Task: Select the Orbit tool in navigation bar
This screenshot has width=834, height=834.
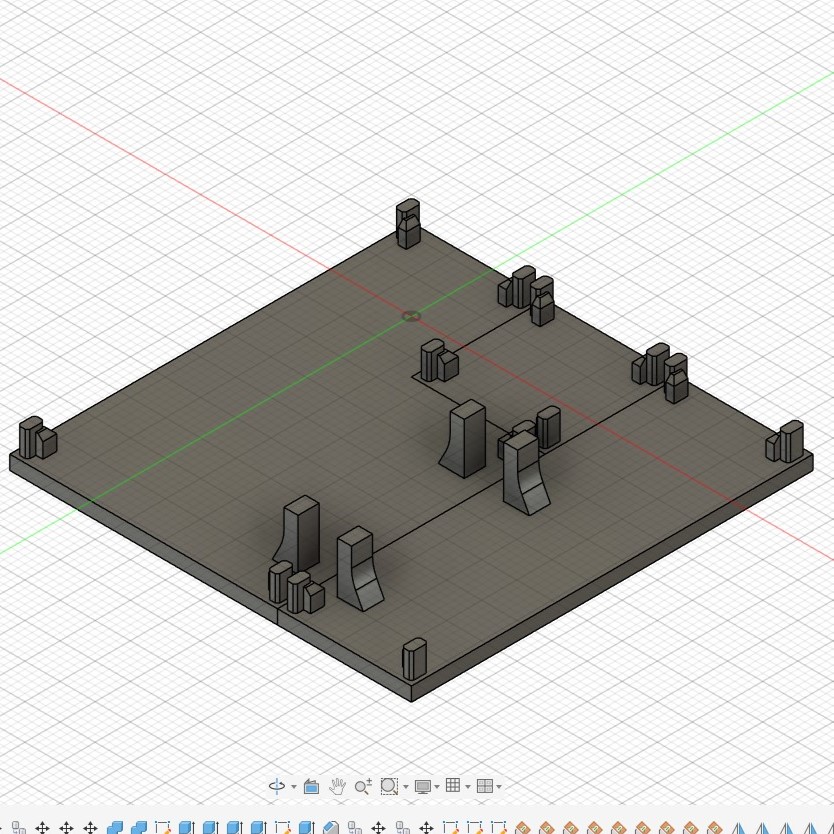Action: (277, 786)
